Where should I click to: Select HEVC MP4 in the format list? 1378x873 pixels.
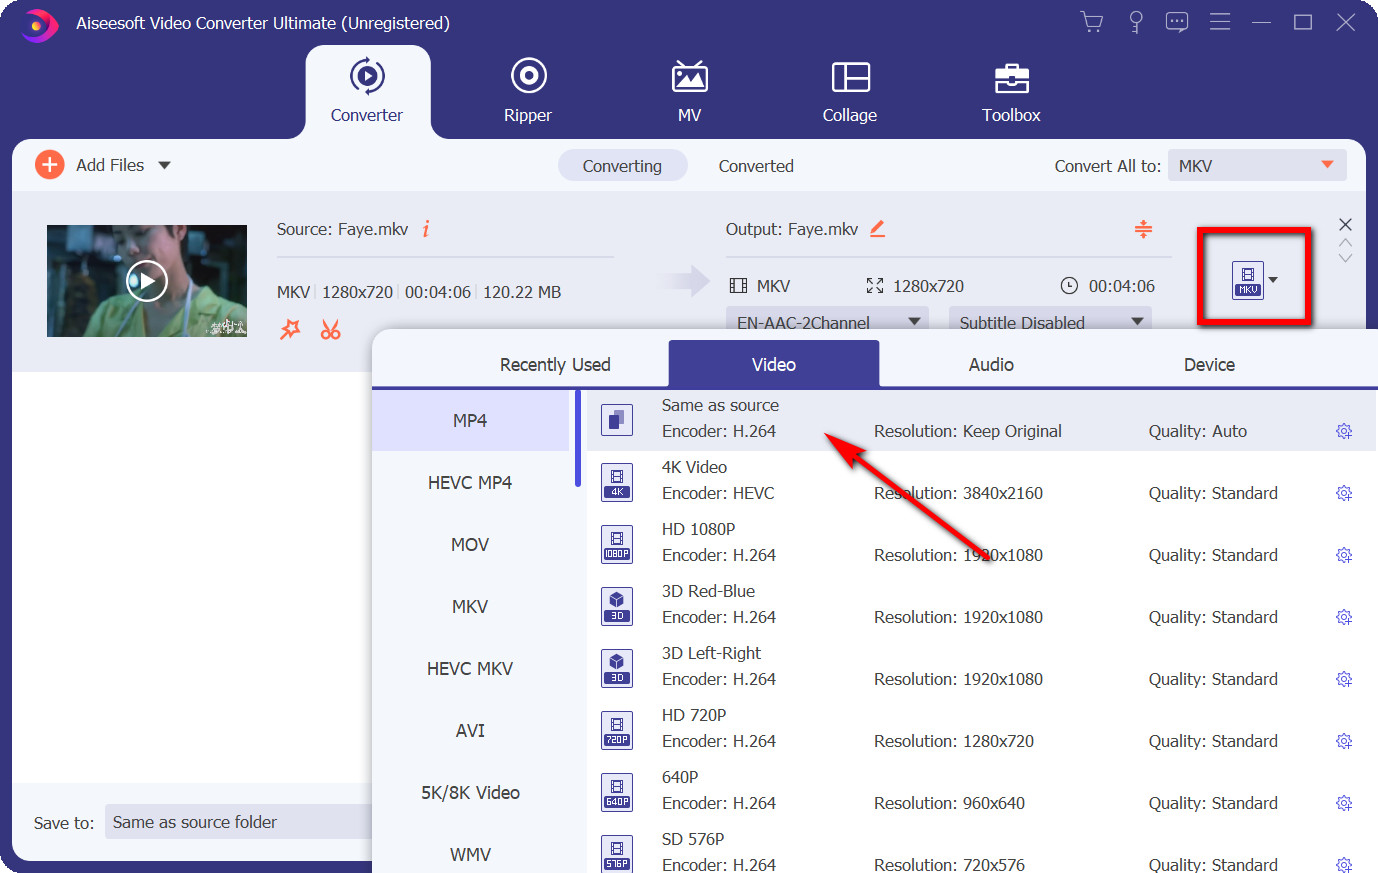click(470, 482)
